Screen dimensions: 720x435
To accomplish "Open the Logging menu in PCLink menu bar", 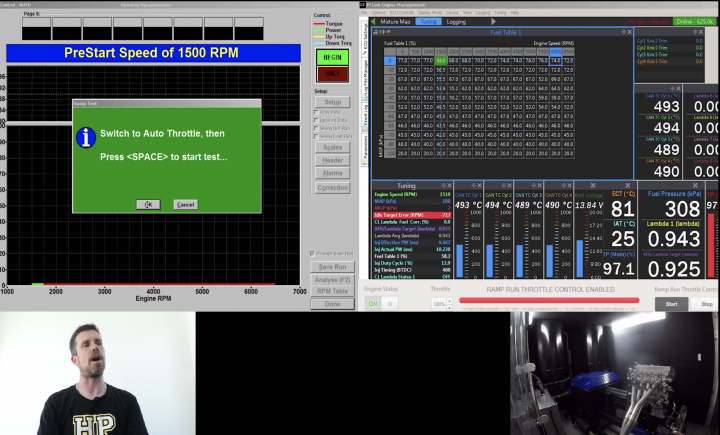I will (483, 13).
